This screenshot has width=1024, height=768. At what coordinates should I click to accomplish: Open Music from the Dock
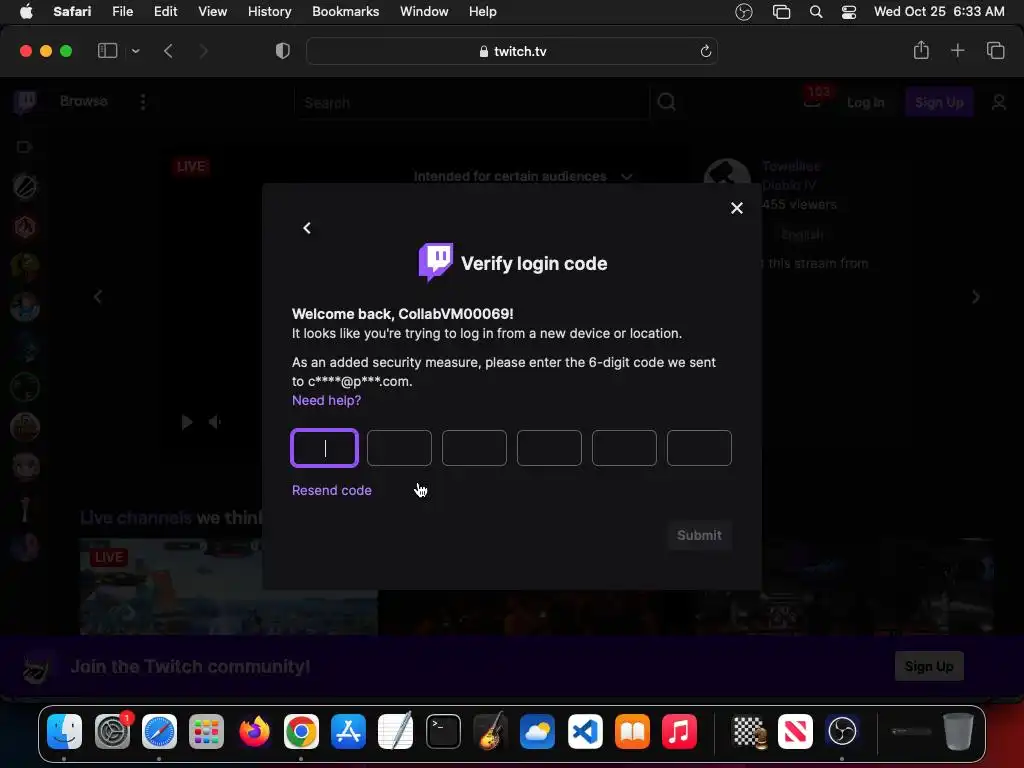(x=679, y=731)
